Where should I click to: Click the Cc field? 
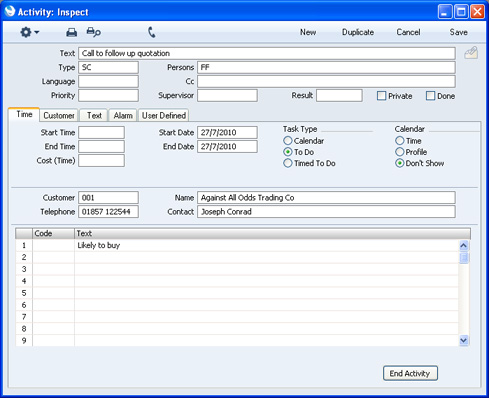(x=326, y=81)
